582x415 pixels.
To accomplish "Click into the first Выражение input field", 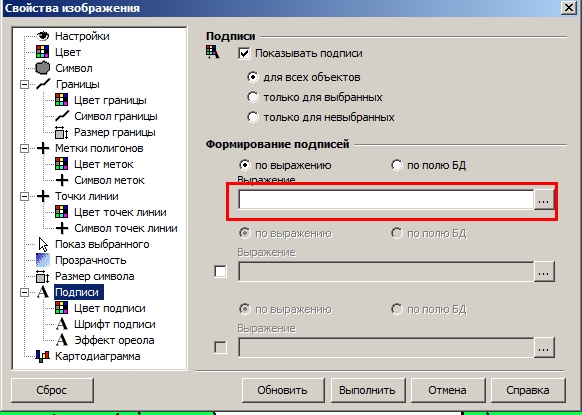I will [x=386, y=200].
